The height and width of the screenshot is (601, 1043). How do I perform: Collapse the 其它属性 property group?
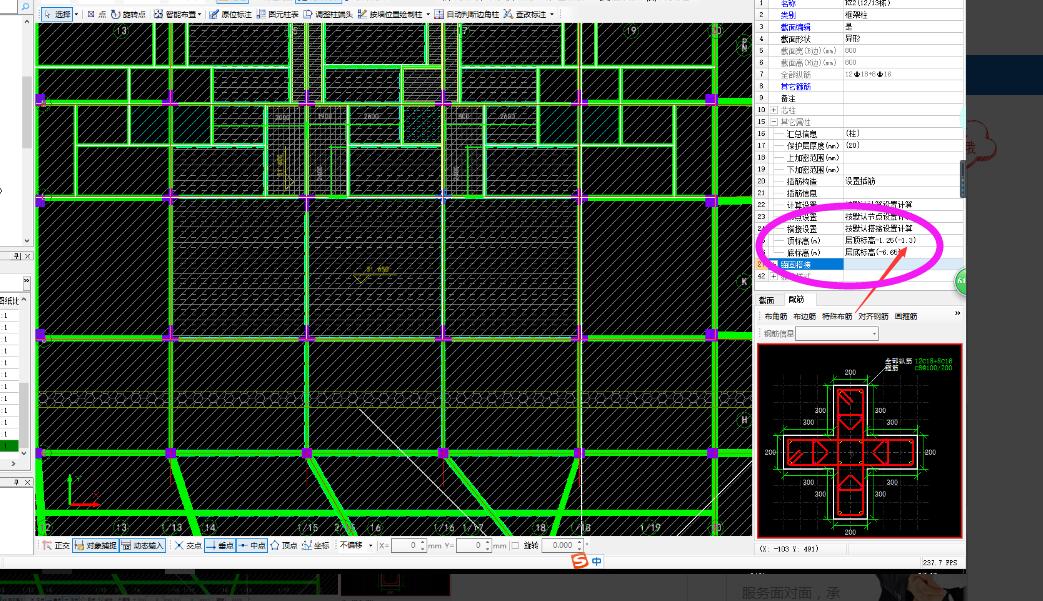tap(774, 122)
